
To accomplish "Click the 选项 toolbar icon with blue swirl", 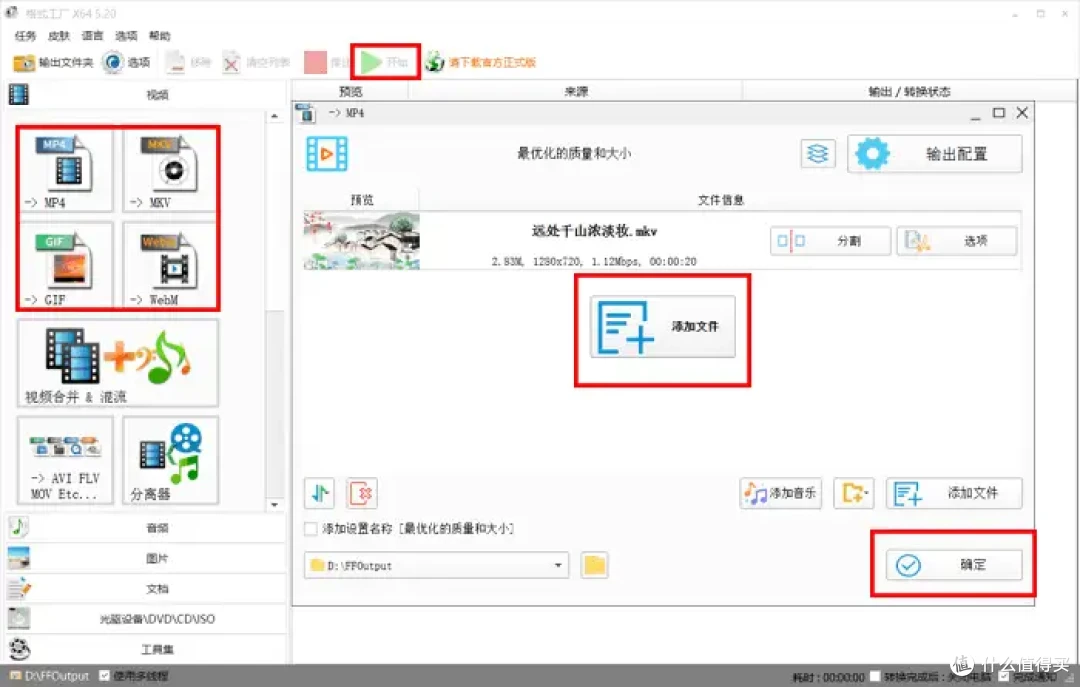I will [126, 63].
